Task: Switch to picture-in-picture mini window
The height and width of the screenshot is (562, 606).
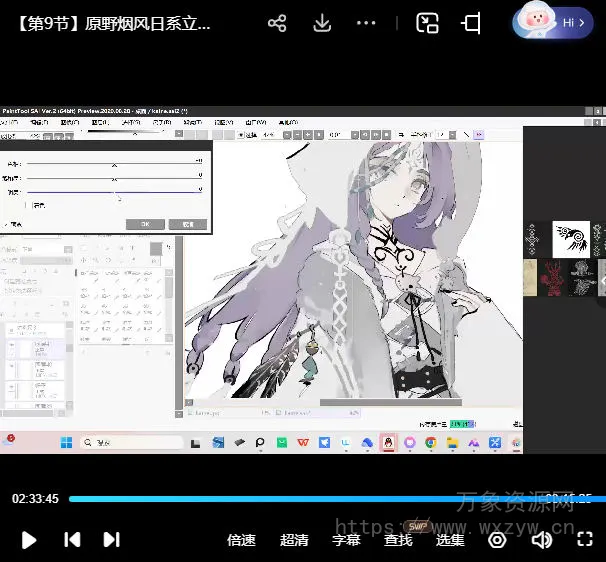Action: [x=428, y=24]
